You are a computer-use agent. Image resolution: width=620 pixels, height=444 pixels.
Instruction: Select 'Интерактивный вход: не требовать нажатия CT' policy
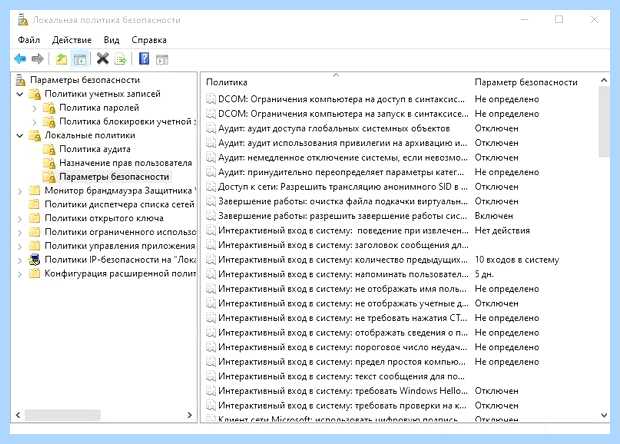pyautogui.click(x=342, y=318)
